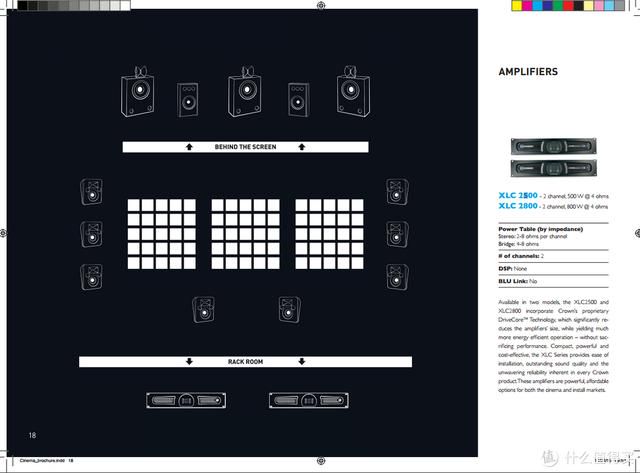
Task: Click the top amplifier product photo
Action: [553, 147]
